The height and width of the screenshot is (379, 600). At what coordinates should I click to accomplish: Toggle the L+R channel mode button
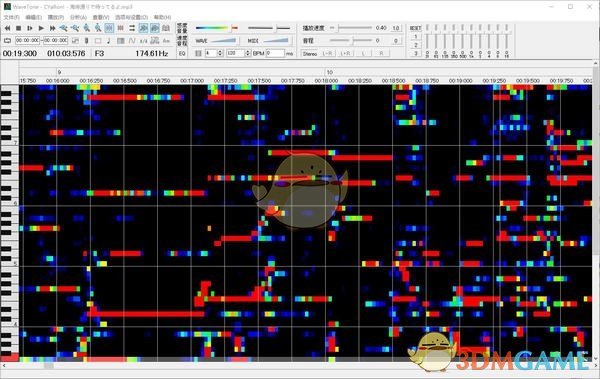point(346,54)
